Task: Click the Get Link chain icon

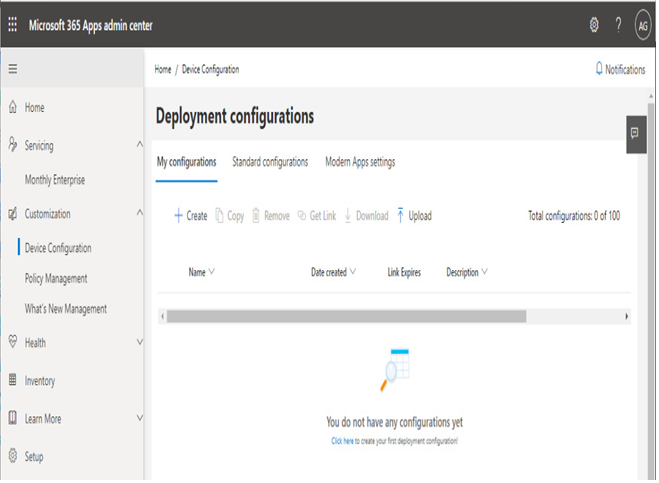Action: (302, 215)
